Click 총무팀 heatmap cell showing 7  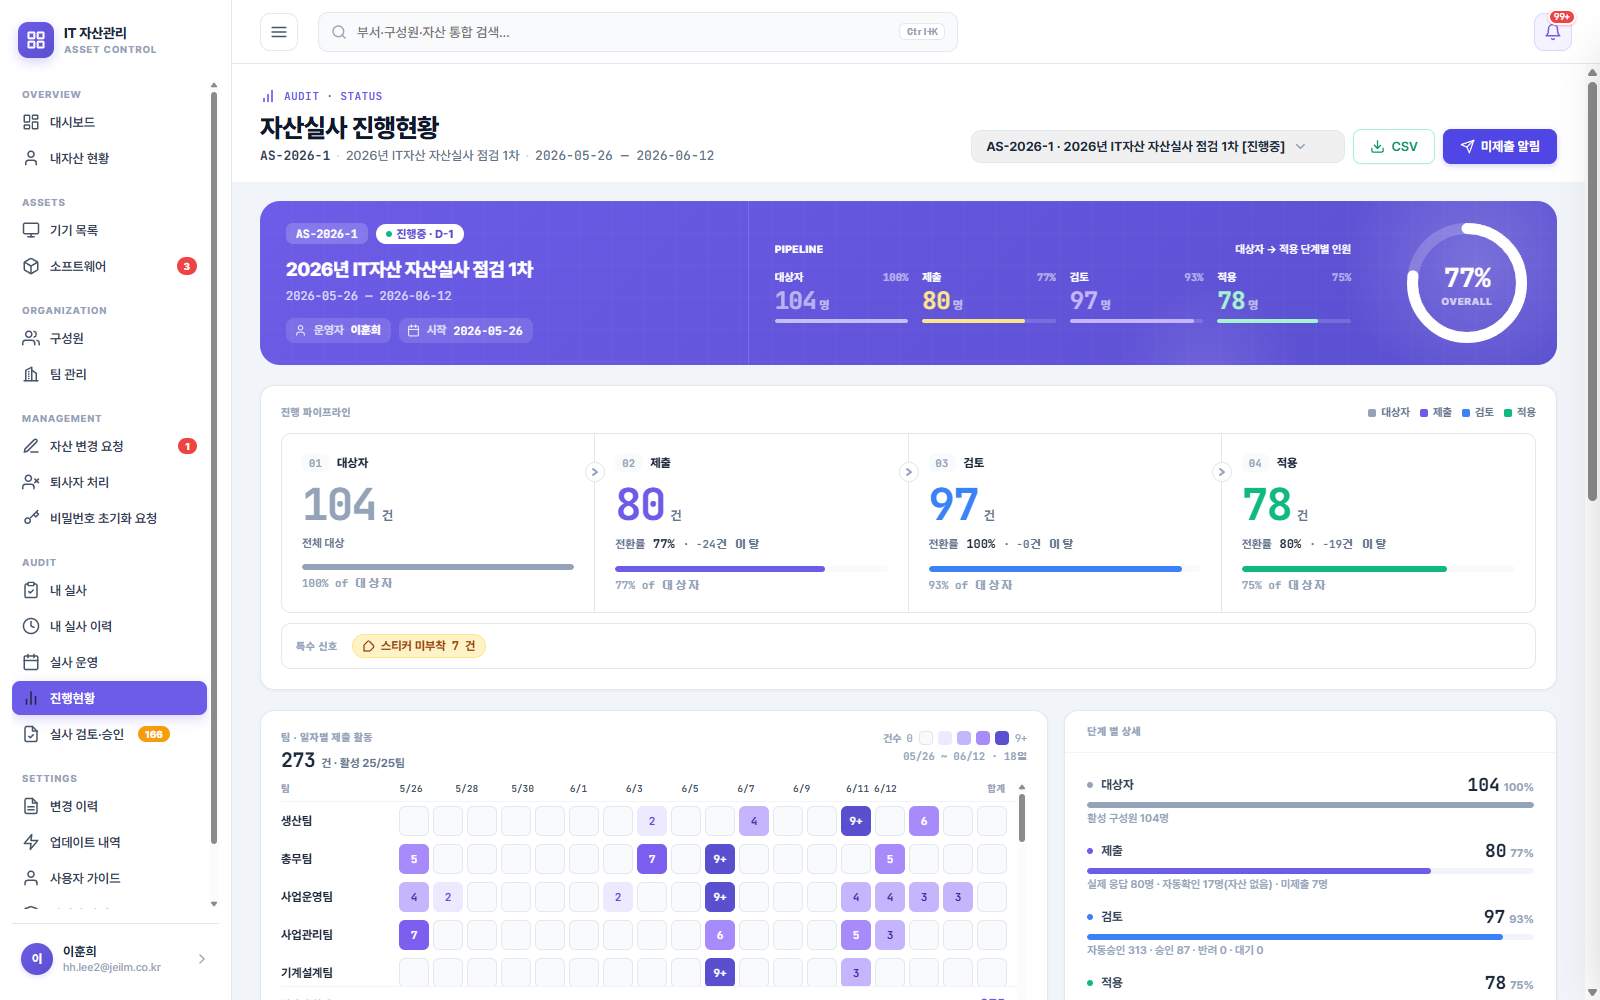pyautogui.click(x=652, y=859)
